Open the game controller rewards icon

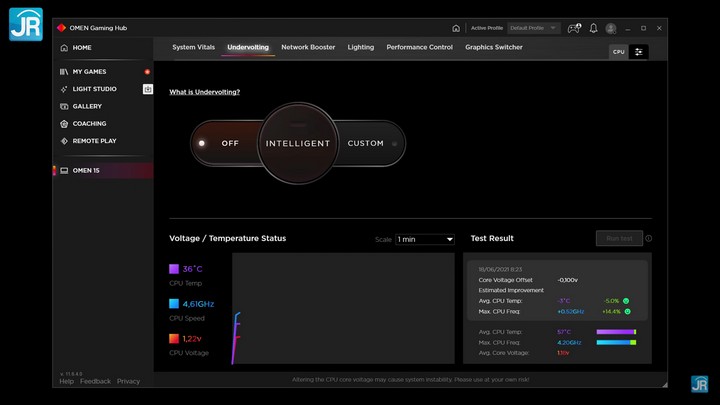click(574, 28)
